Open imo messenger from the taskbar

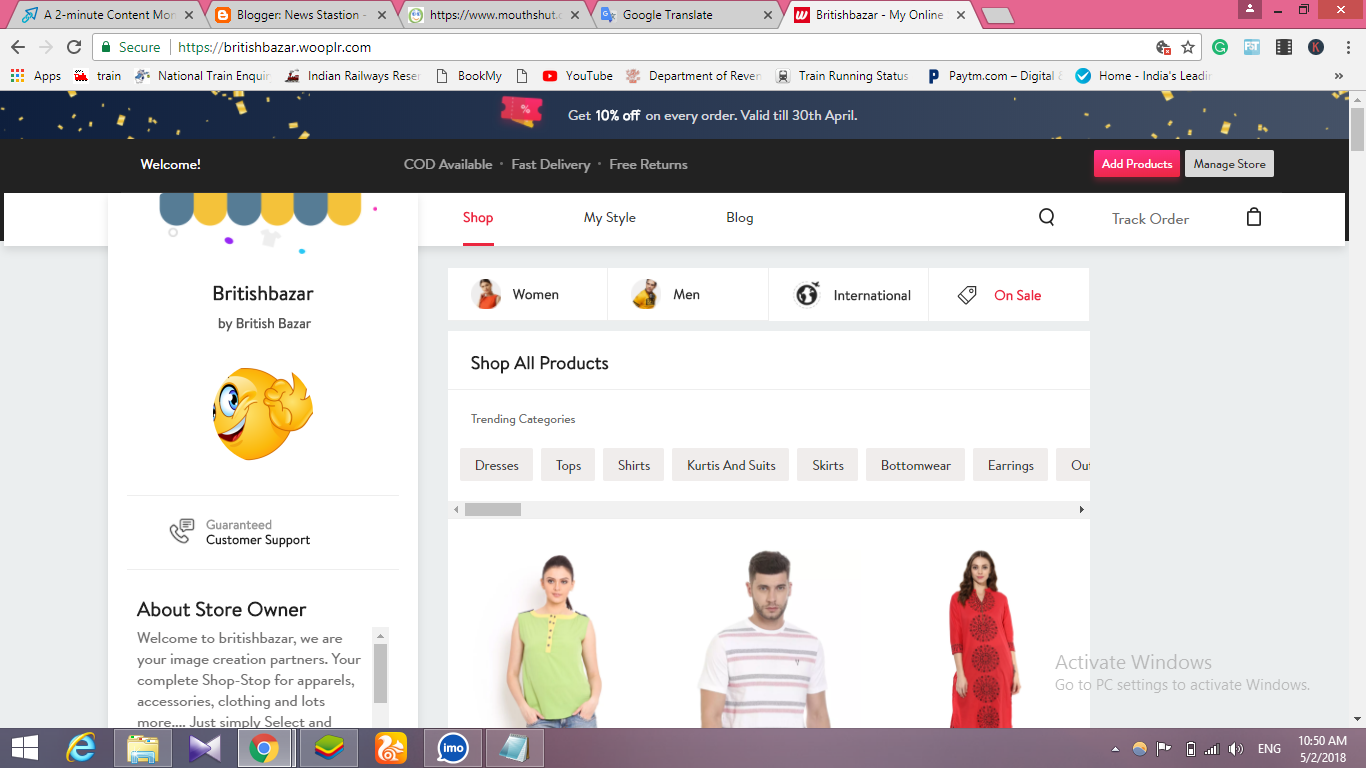(453, 748)
